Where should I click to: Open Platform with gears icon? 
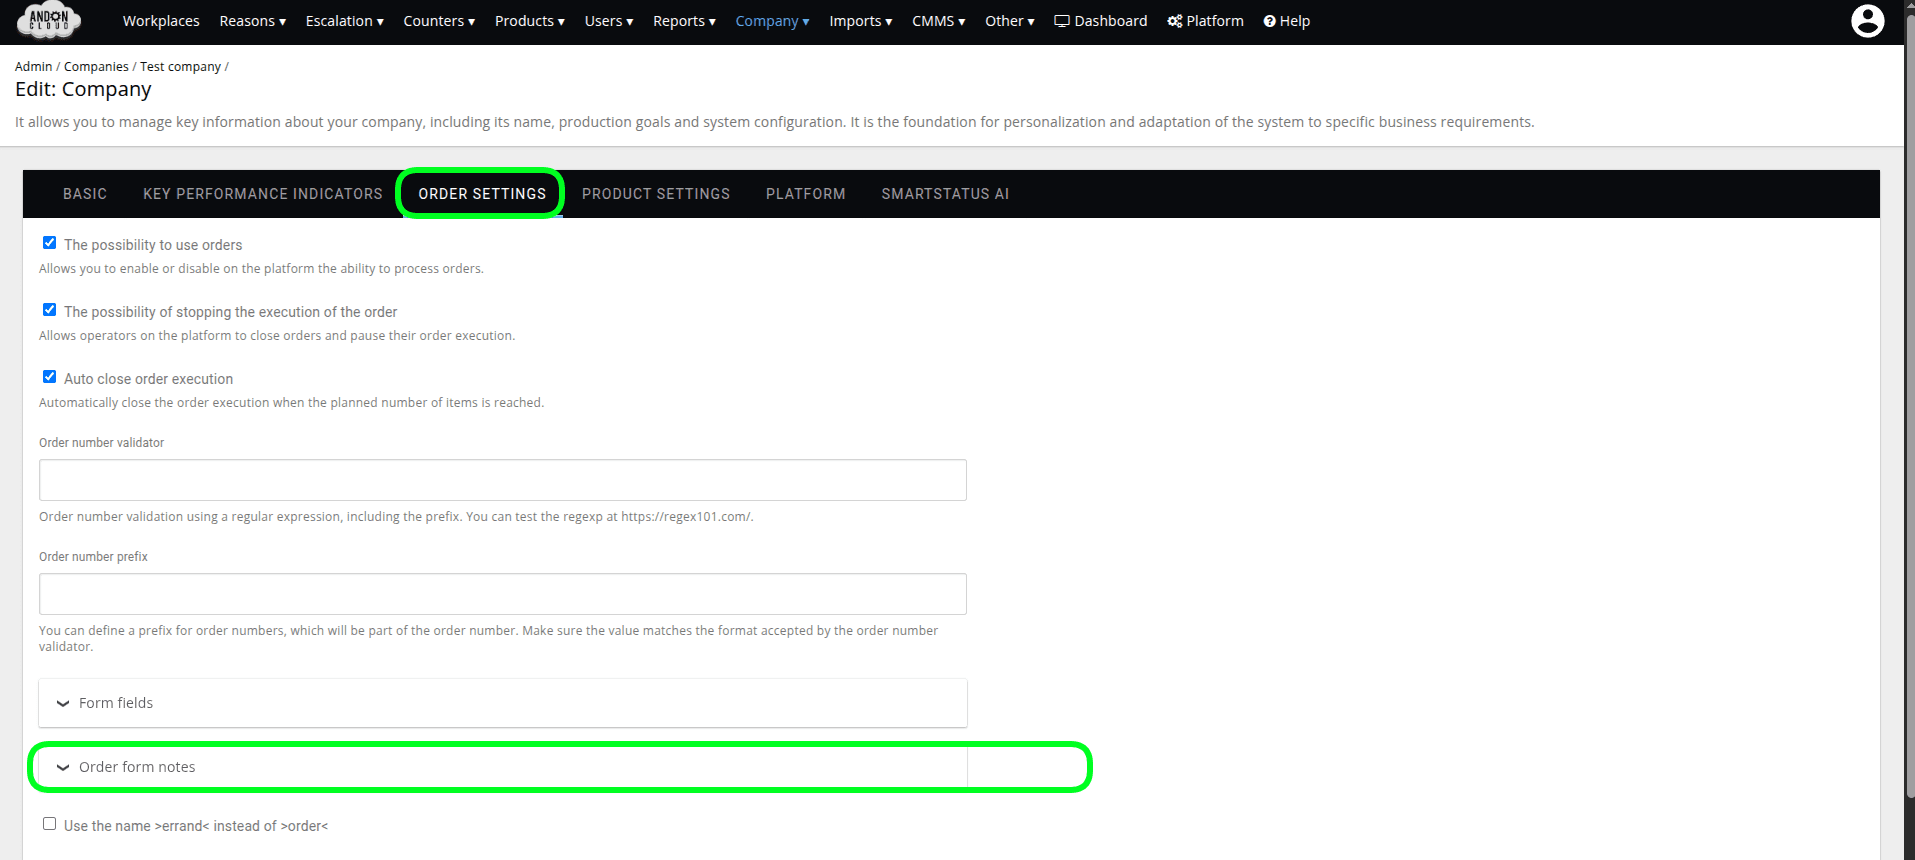pyautogui.click(x=1205, y=21)
